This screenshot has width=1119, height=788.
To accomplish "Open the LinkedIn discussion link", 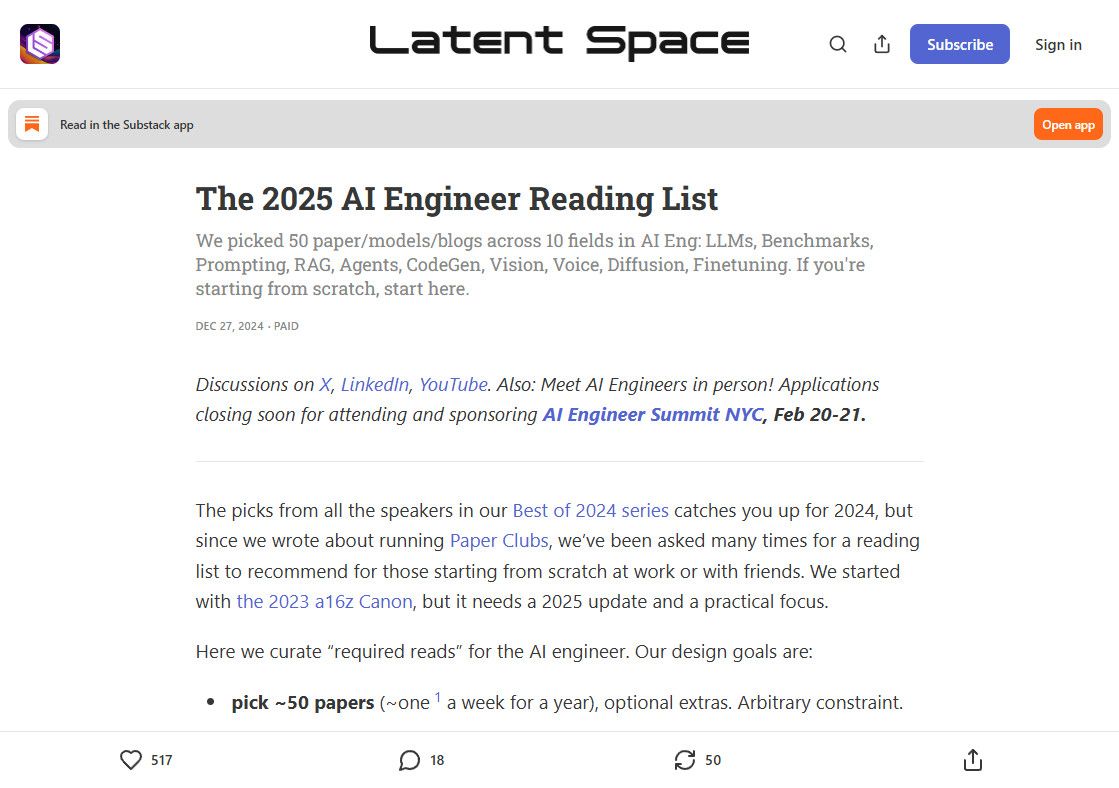I will pos(374,384).
